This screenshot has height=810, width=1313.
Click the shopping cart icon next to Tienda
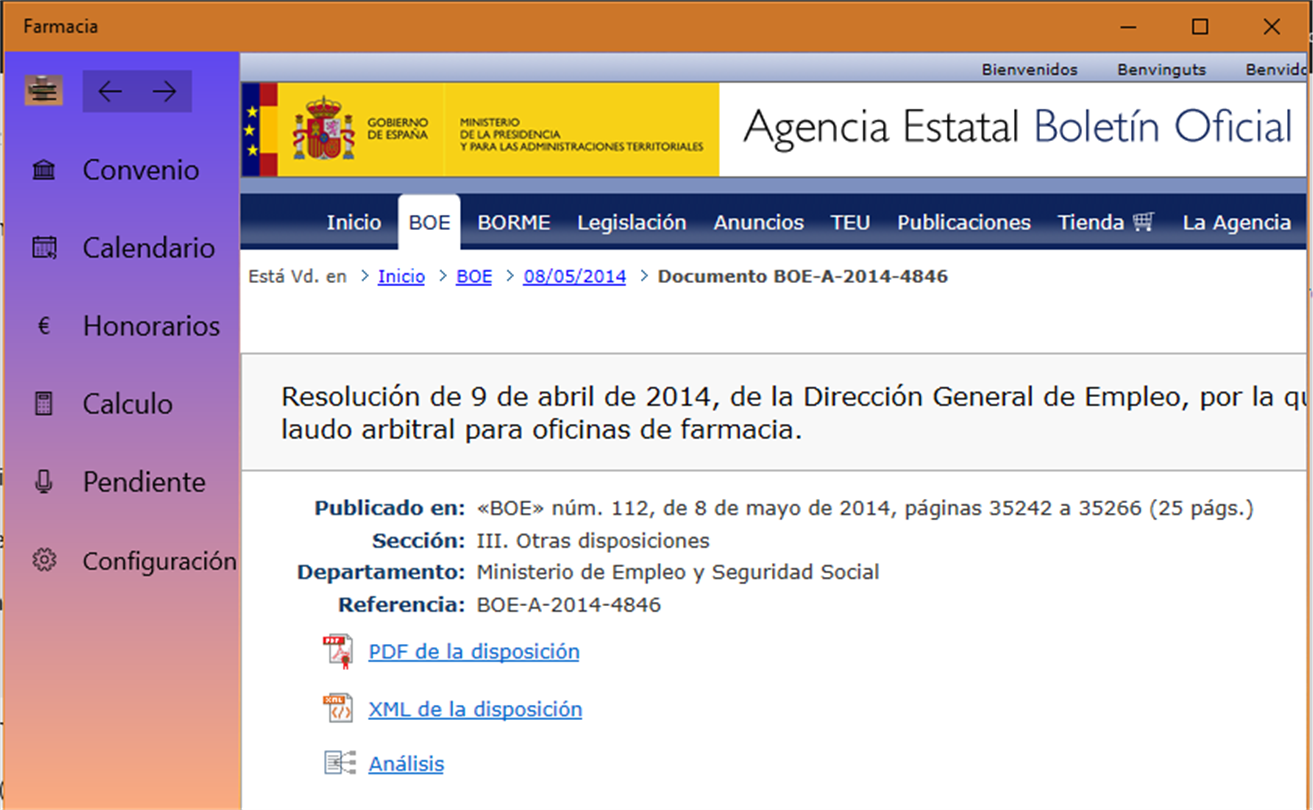[1144, 222]
